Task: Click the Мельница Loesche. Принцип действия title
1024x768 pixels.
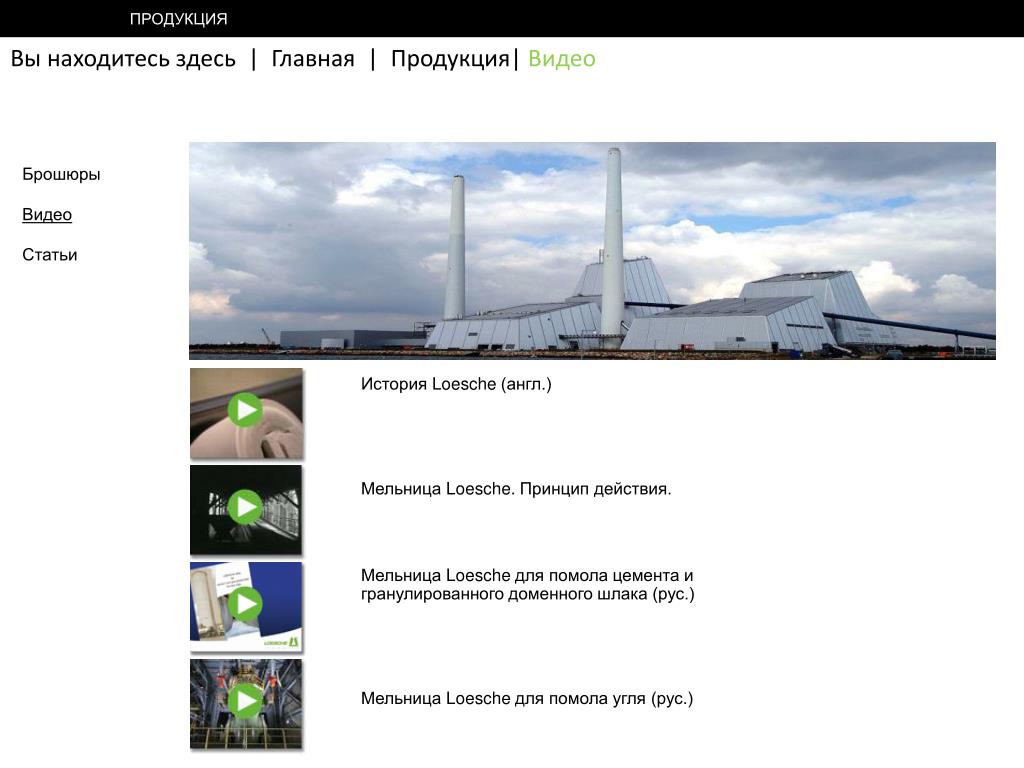Action: 516,488
